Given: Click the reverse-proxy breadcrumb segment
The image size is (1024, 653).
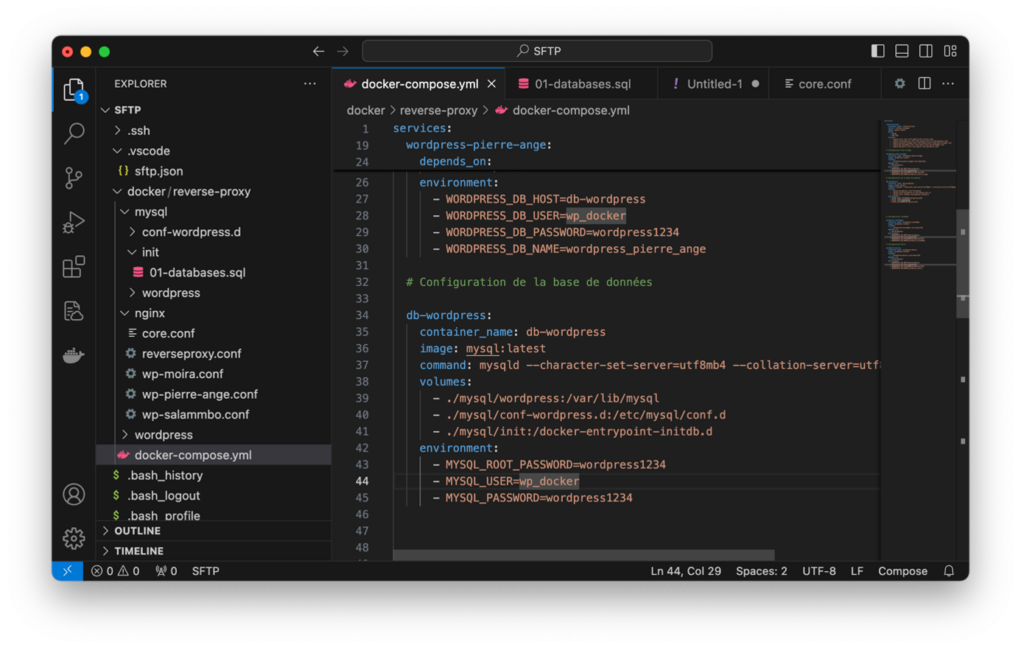Looking at the screenshot, I should [x=438, y=110].
